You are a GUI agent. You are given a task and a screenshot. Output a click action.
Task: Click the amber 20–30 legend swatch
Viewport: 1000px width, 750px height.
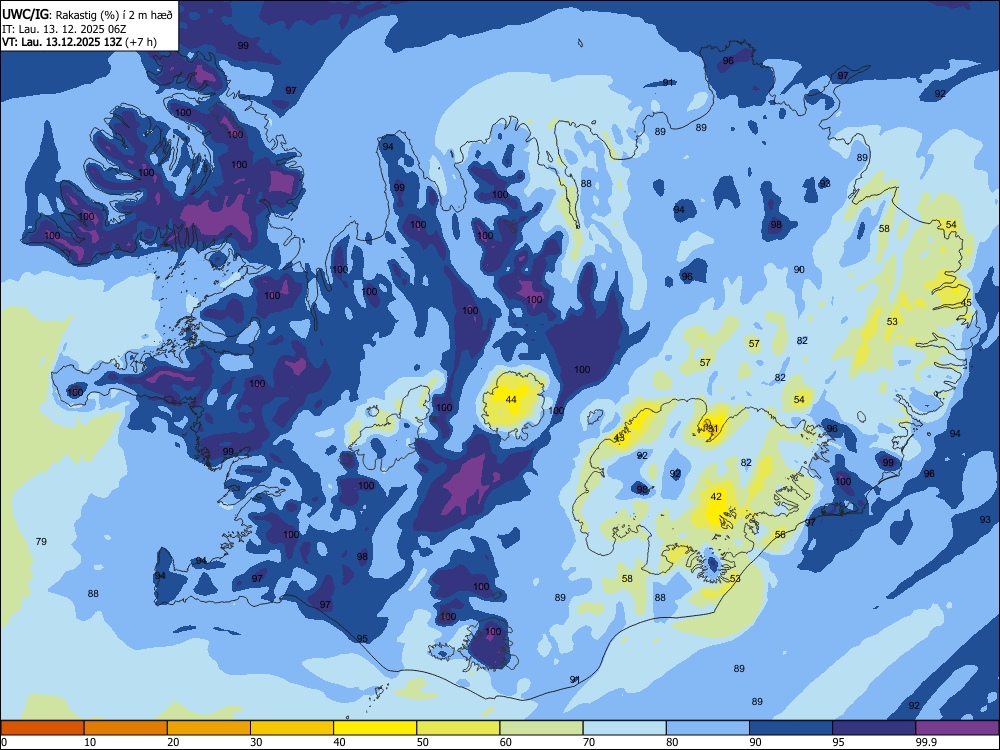[209, 728]
